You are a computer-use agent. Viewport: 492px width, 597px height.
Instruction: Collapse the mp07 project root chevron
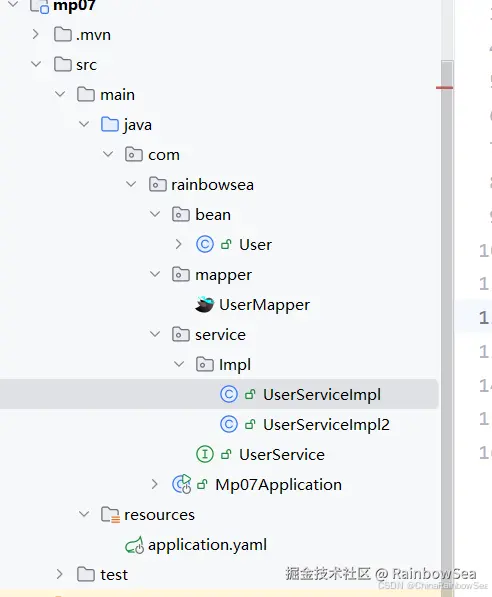pyautogui.click(x=13, y=5)
